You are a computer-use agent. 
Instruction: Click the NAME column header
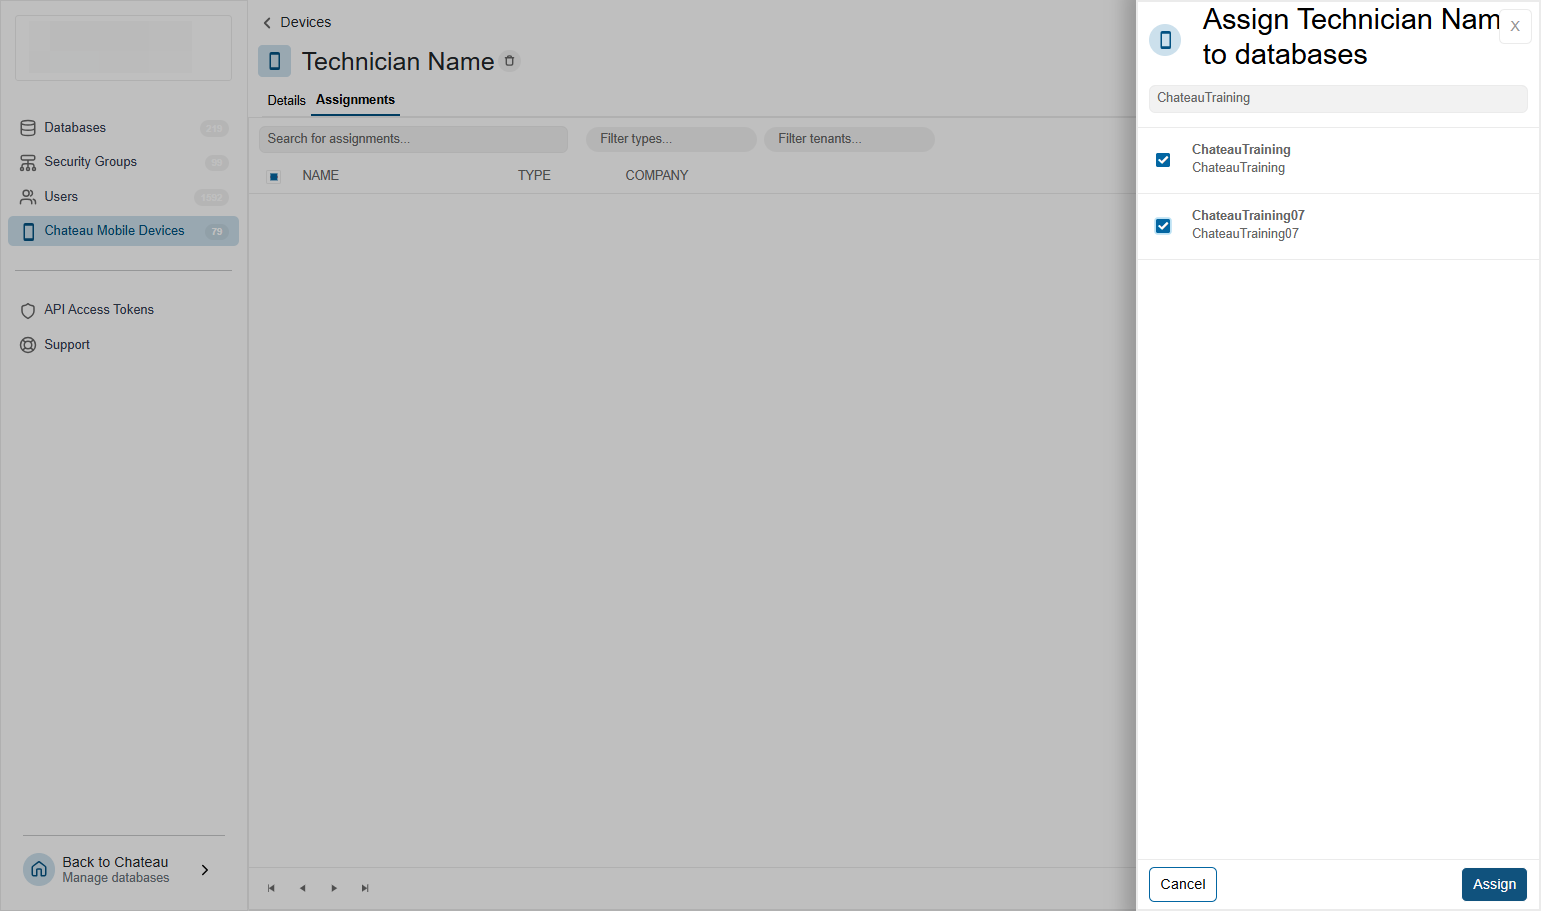point(320,175)
